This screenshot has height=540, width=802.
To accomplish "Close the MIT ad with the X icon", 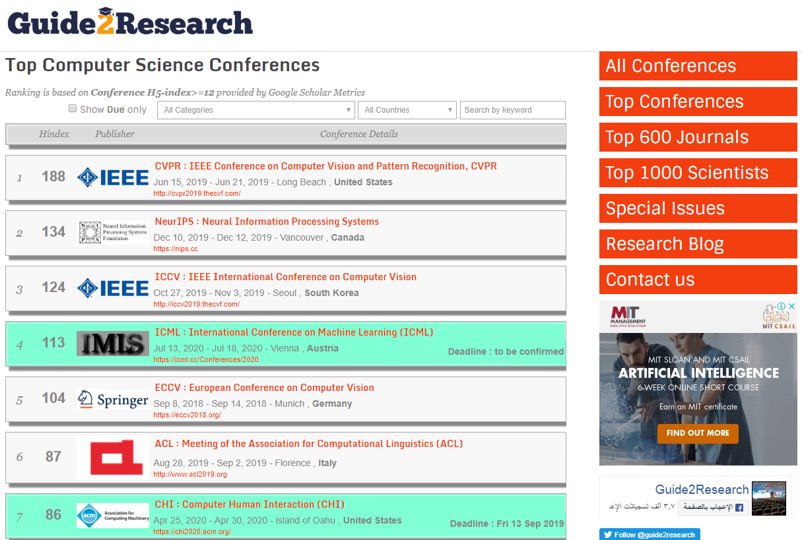I will pyautogui.click(x=792, y=306).
